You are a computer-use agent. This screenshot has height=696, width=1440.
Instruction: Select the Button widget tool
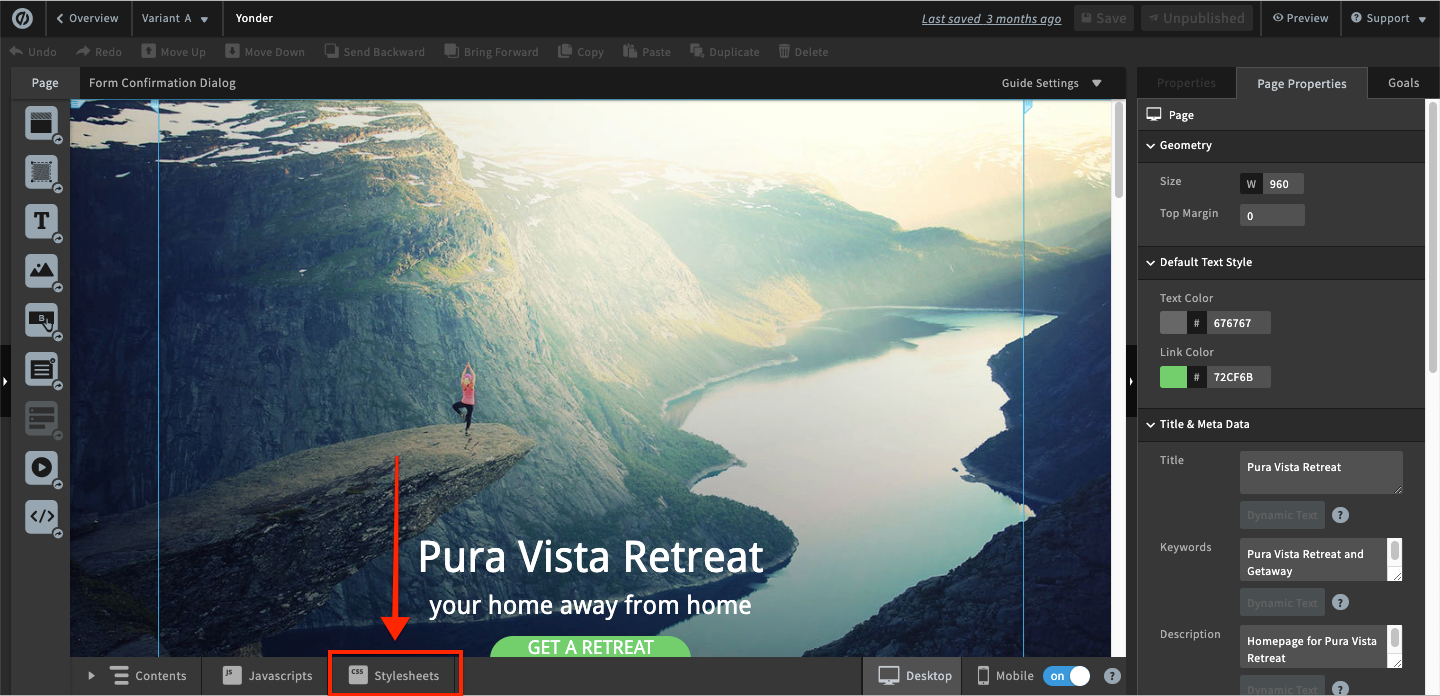tap(41, 320)
